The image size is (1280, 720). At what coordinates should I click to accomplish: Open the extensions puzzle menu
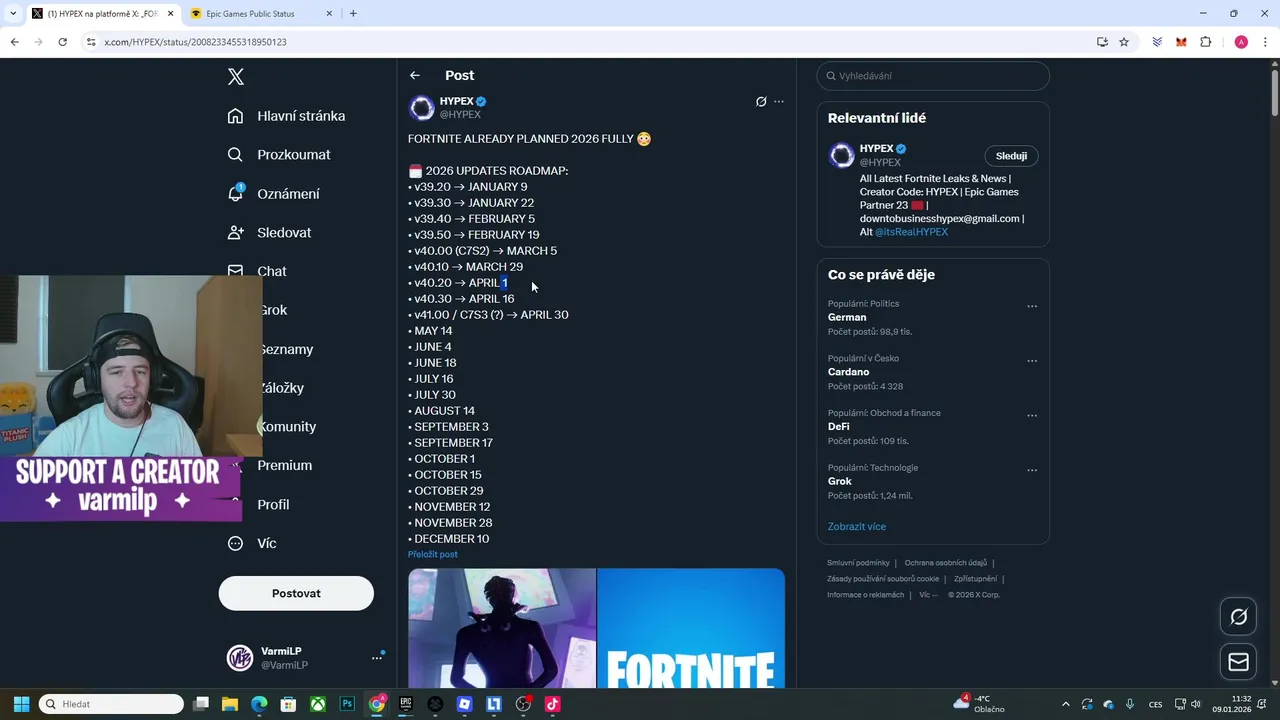[1205, 42]
